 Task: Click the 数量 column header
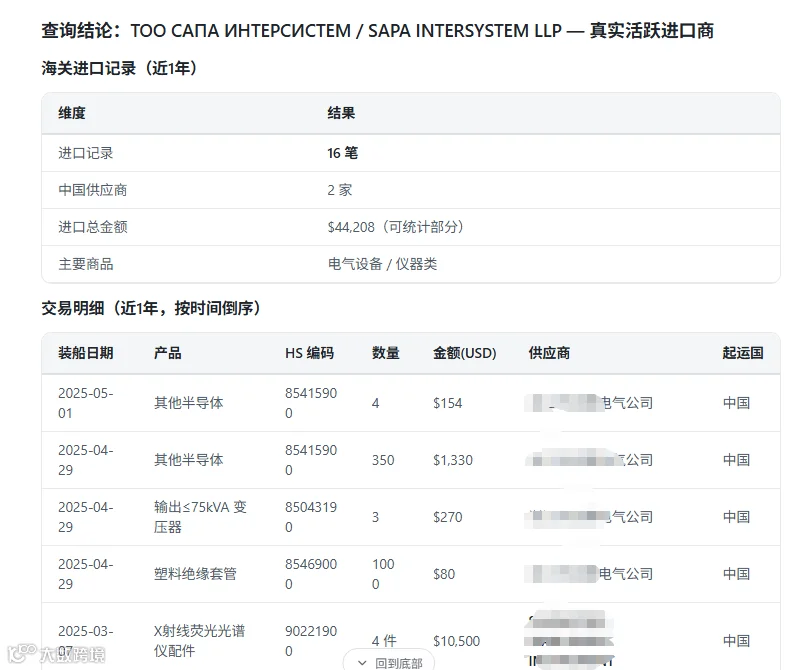coord(386,353)
